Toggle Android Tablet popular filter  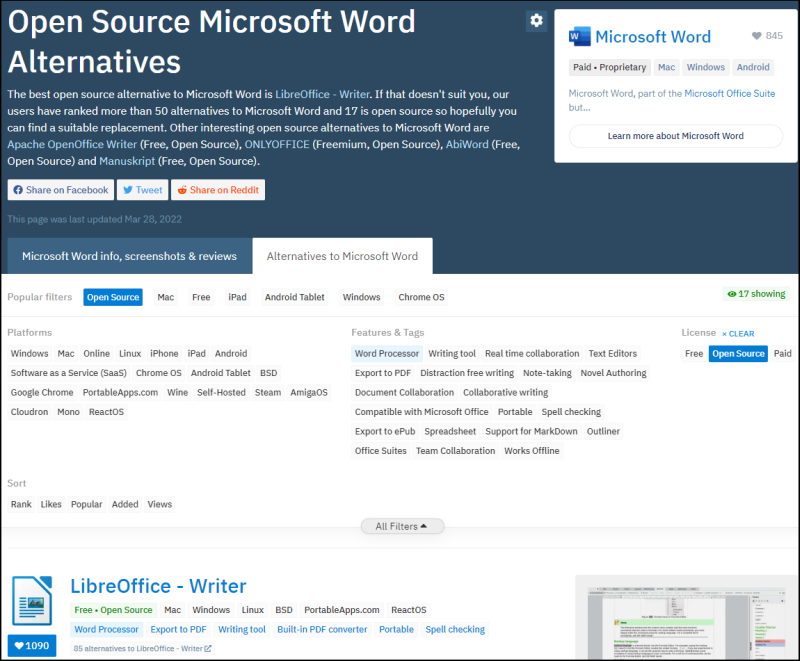pyautogui.click(x=294, y=297)
